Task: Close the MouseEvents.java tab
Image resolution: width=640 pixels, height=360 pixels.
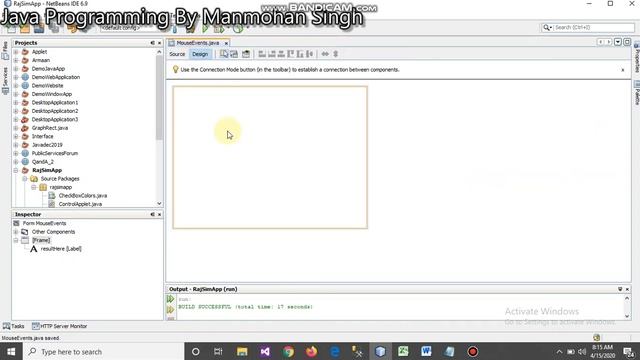Action: coord(226,43)
